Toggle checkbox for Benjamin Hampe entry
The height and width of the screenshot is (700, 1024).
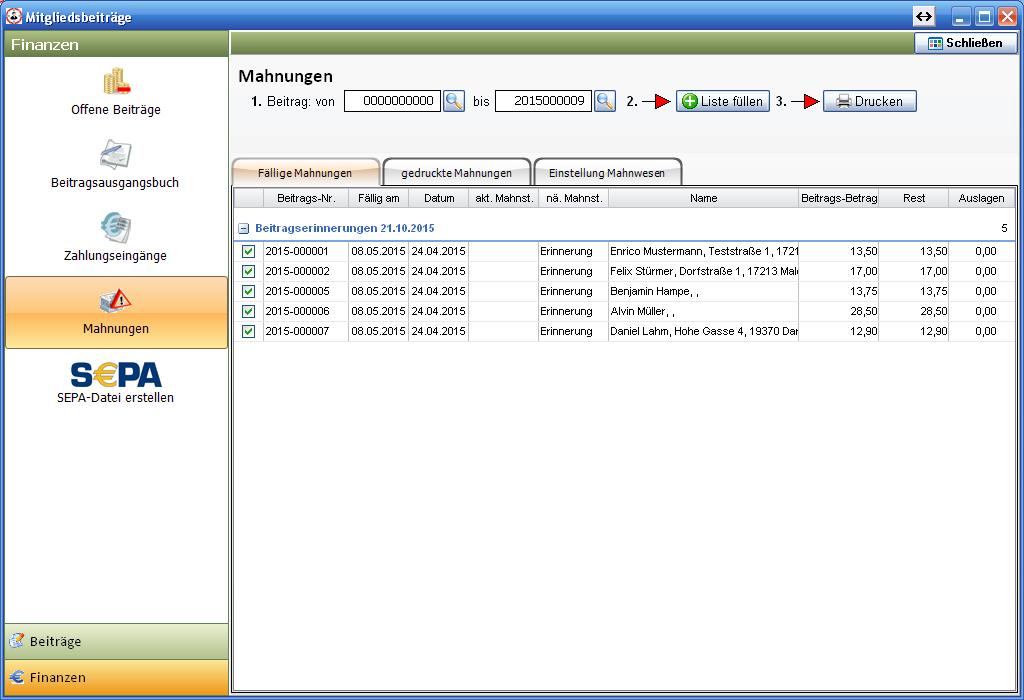(x=249, y=291)
